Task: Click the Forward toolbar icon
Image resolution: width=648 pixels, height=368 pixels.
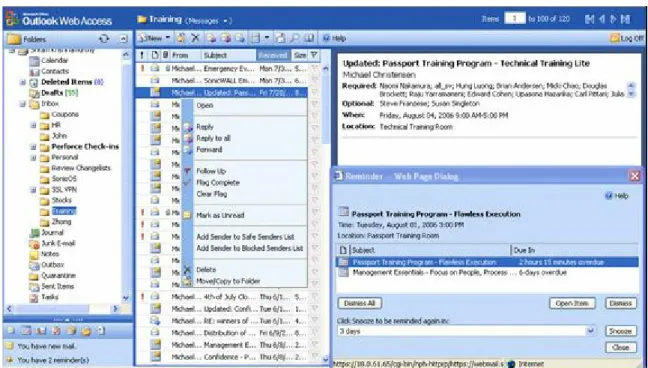Action: 240,38
